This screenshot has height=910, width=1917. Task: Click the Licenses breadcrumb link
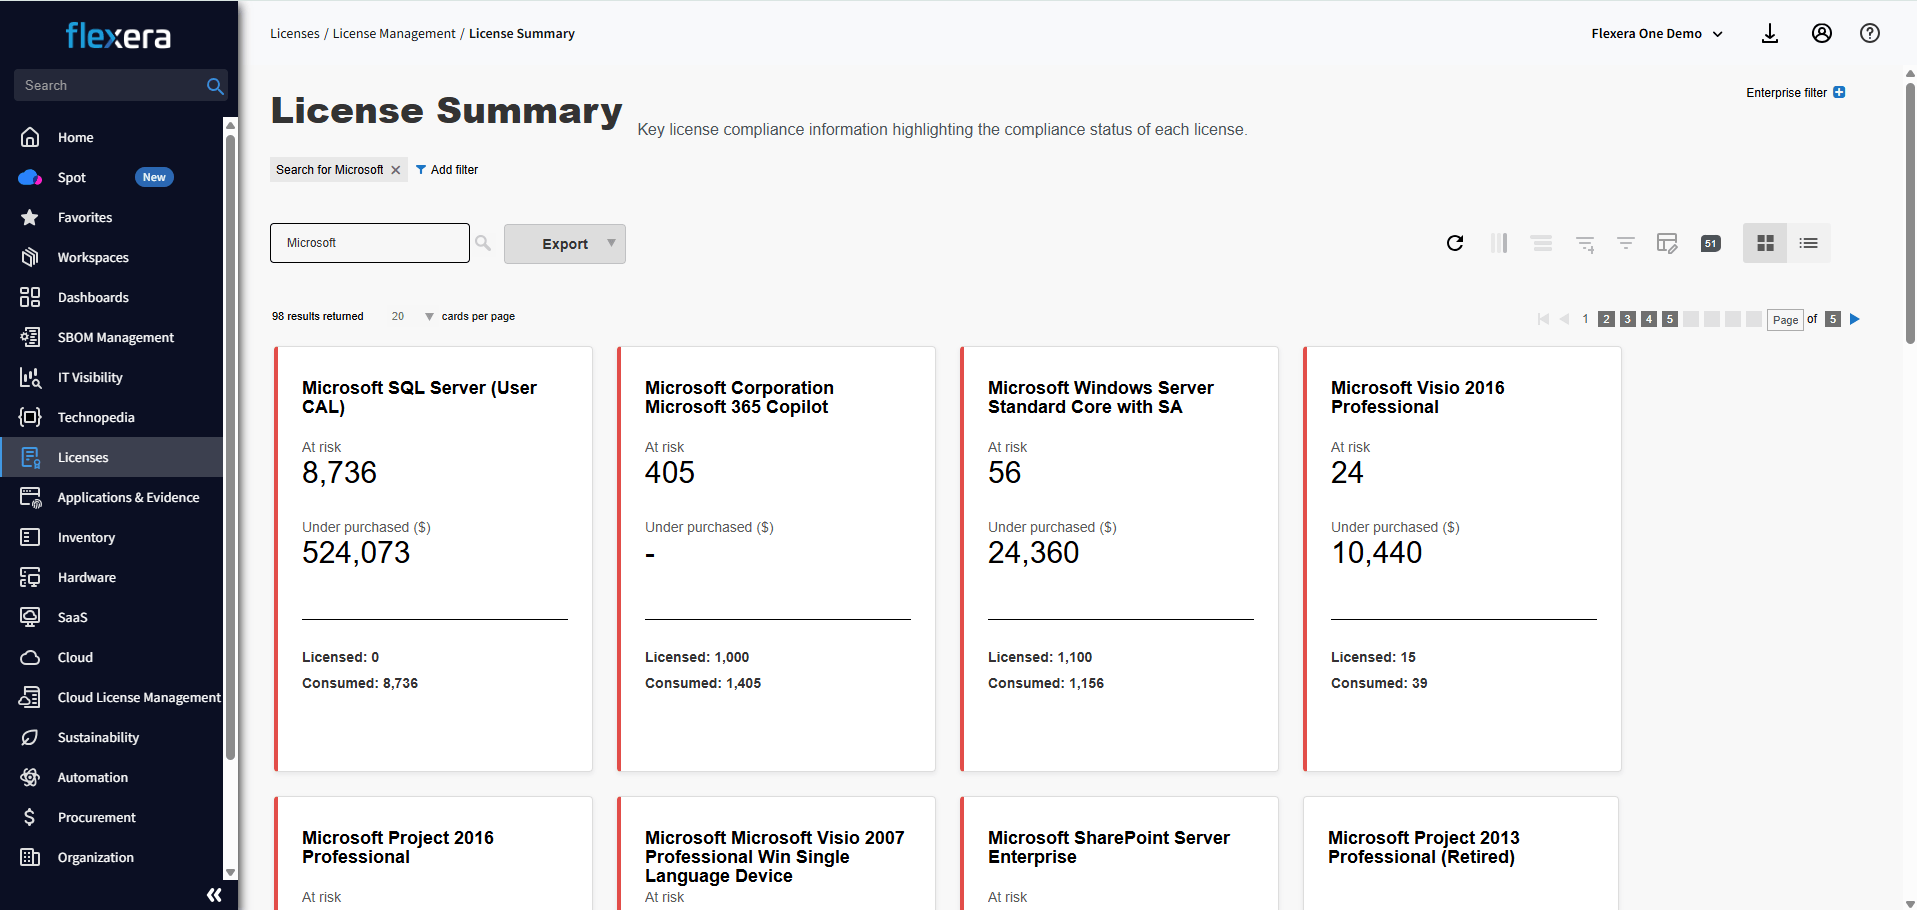294,33
